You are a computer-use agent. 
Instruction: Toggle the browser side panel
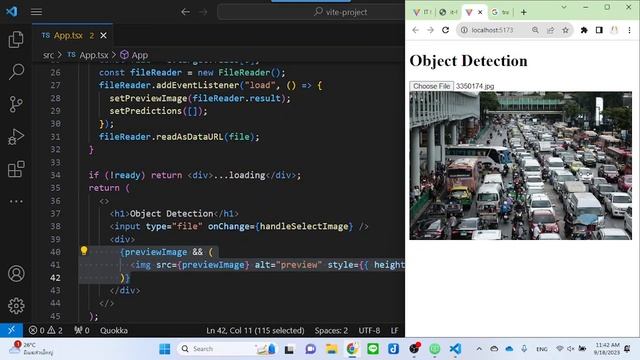pyautogui.click(x=599, y=30)
